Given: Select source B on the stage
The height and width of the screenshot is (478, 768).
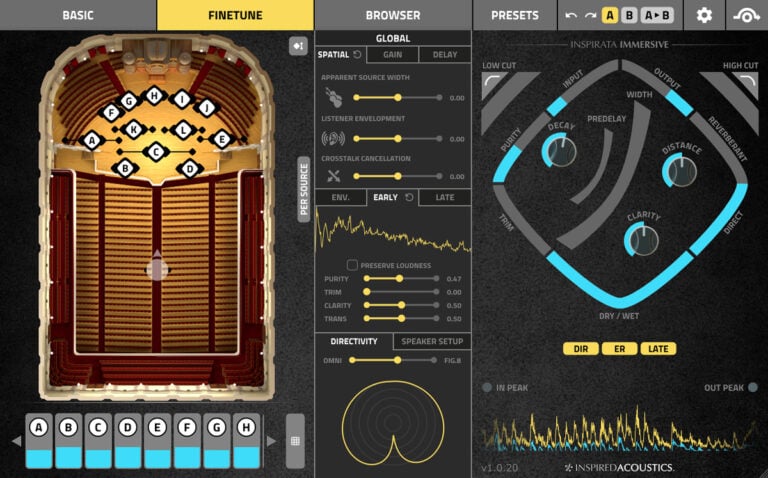Looking at the screenshot, I should pyautogui.click(x=125, y=168).
